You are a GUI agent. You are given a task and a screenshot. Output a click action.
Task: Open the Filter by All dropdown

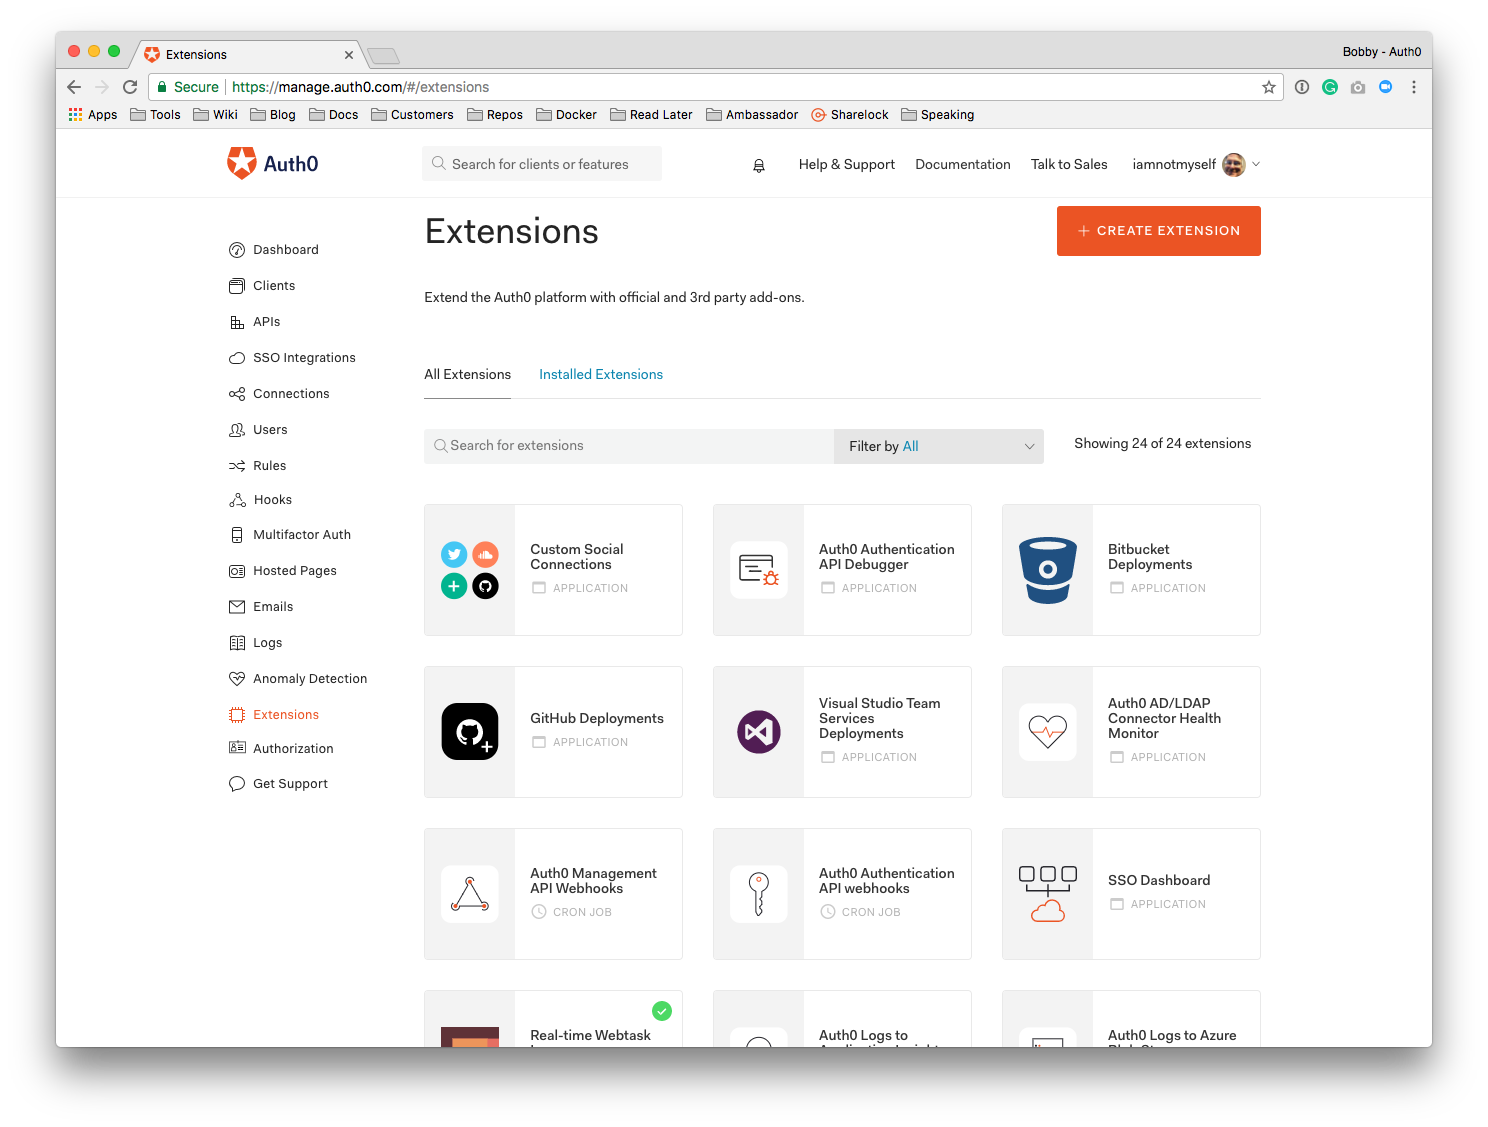pyautogui.click(x=939, y=446)
